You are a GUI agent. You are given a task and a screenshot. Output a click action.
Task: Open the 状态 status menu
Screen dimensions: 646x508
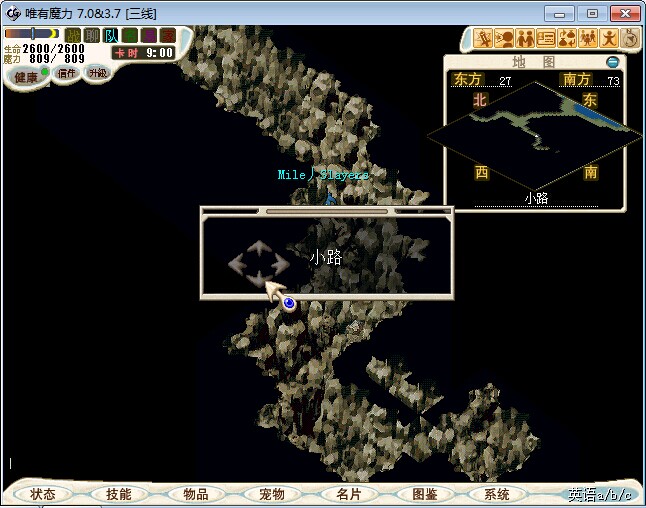click(x=43, y=494)
